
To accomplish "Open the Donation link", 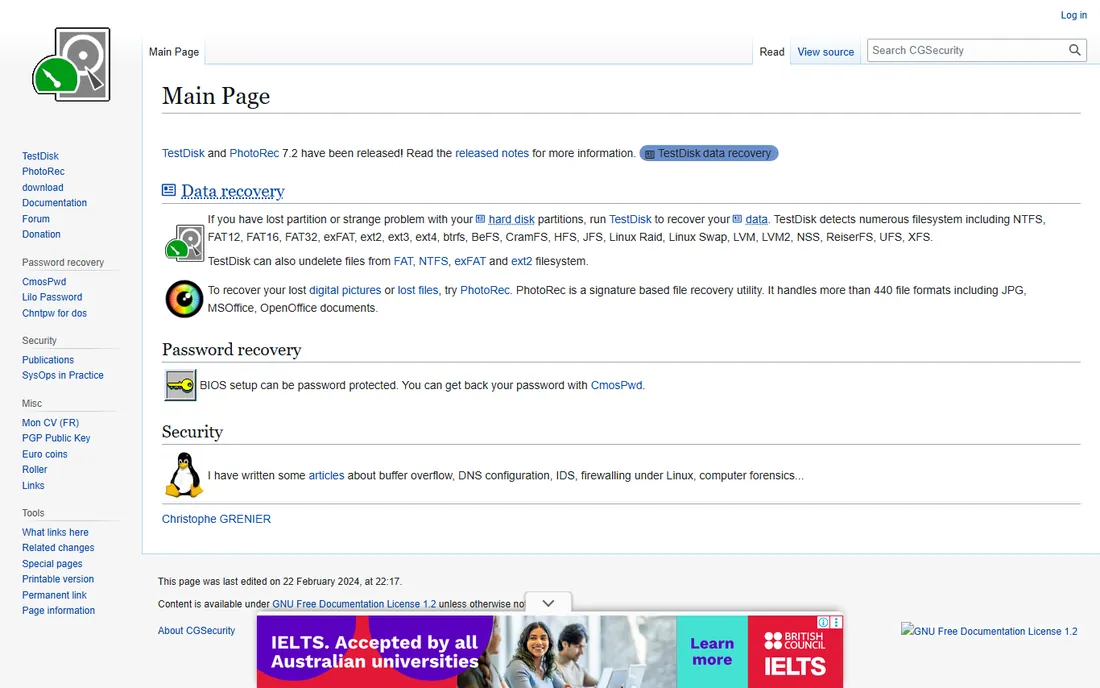I will coord(41,234).
